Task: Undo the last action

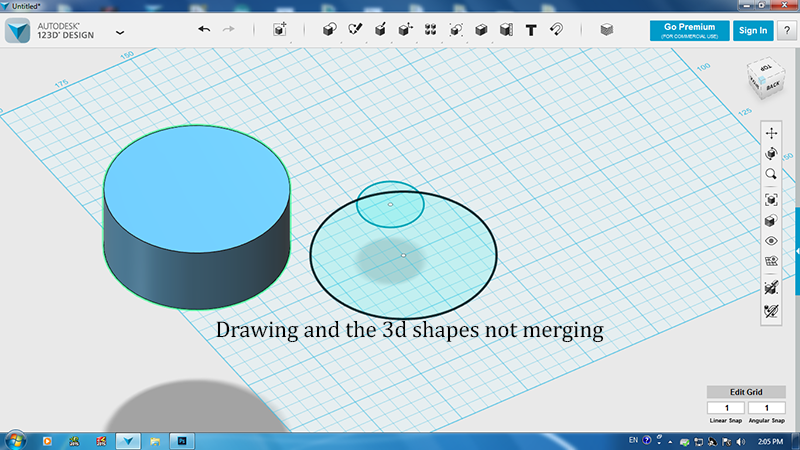Action: 204,30
